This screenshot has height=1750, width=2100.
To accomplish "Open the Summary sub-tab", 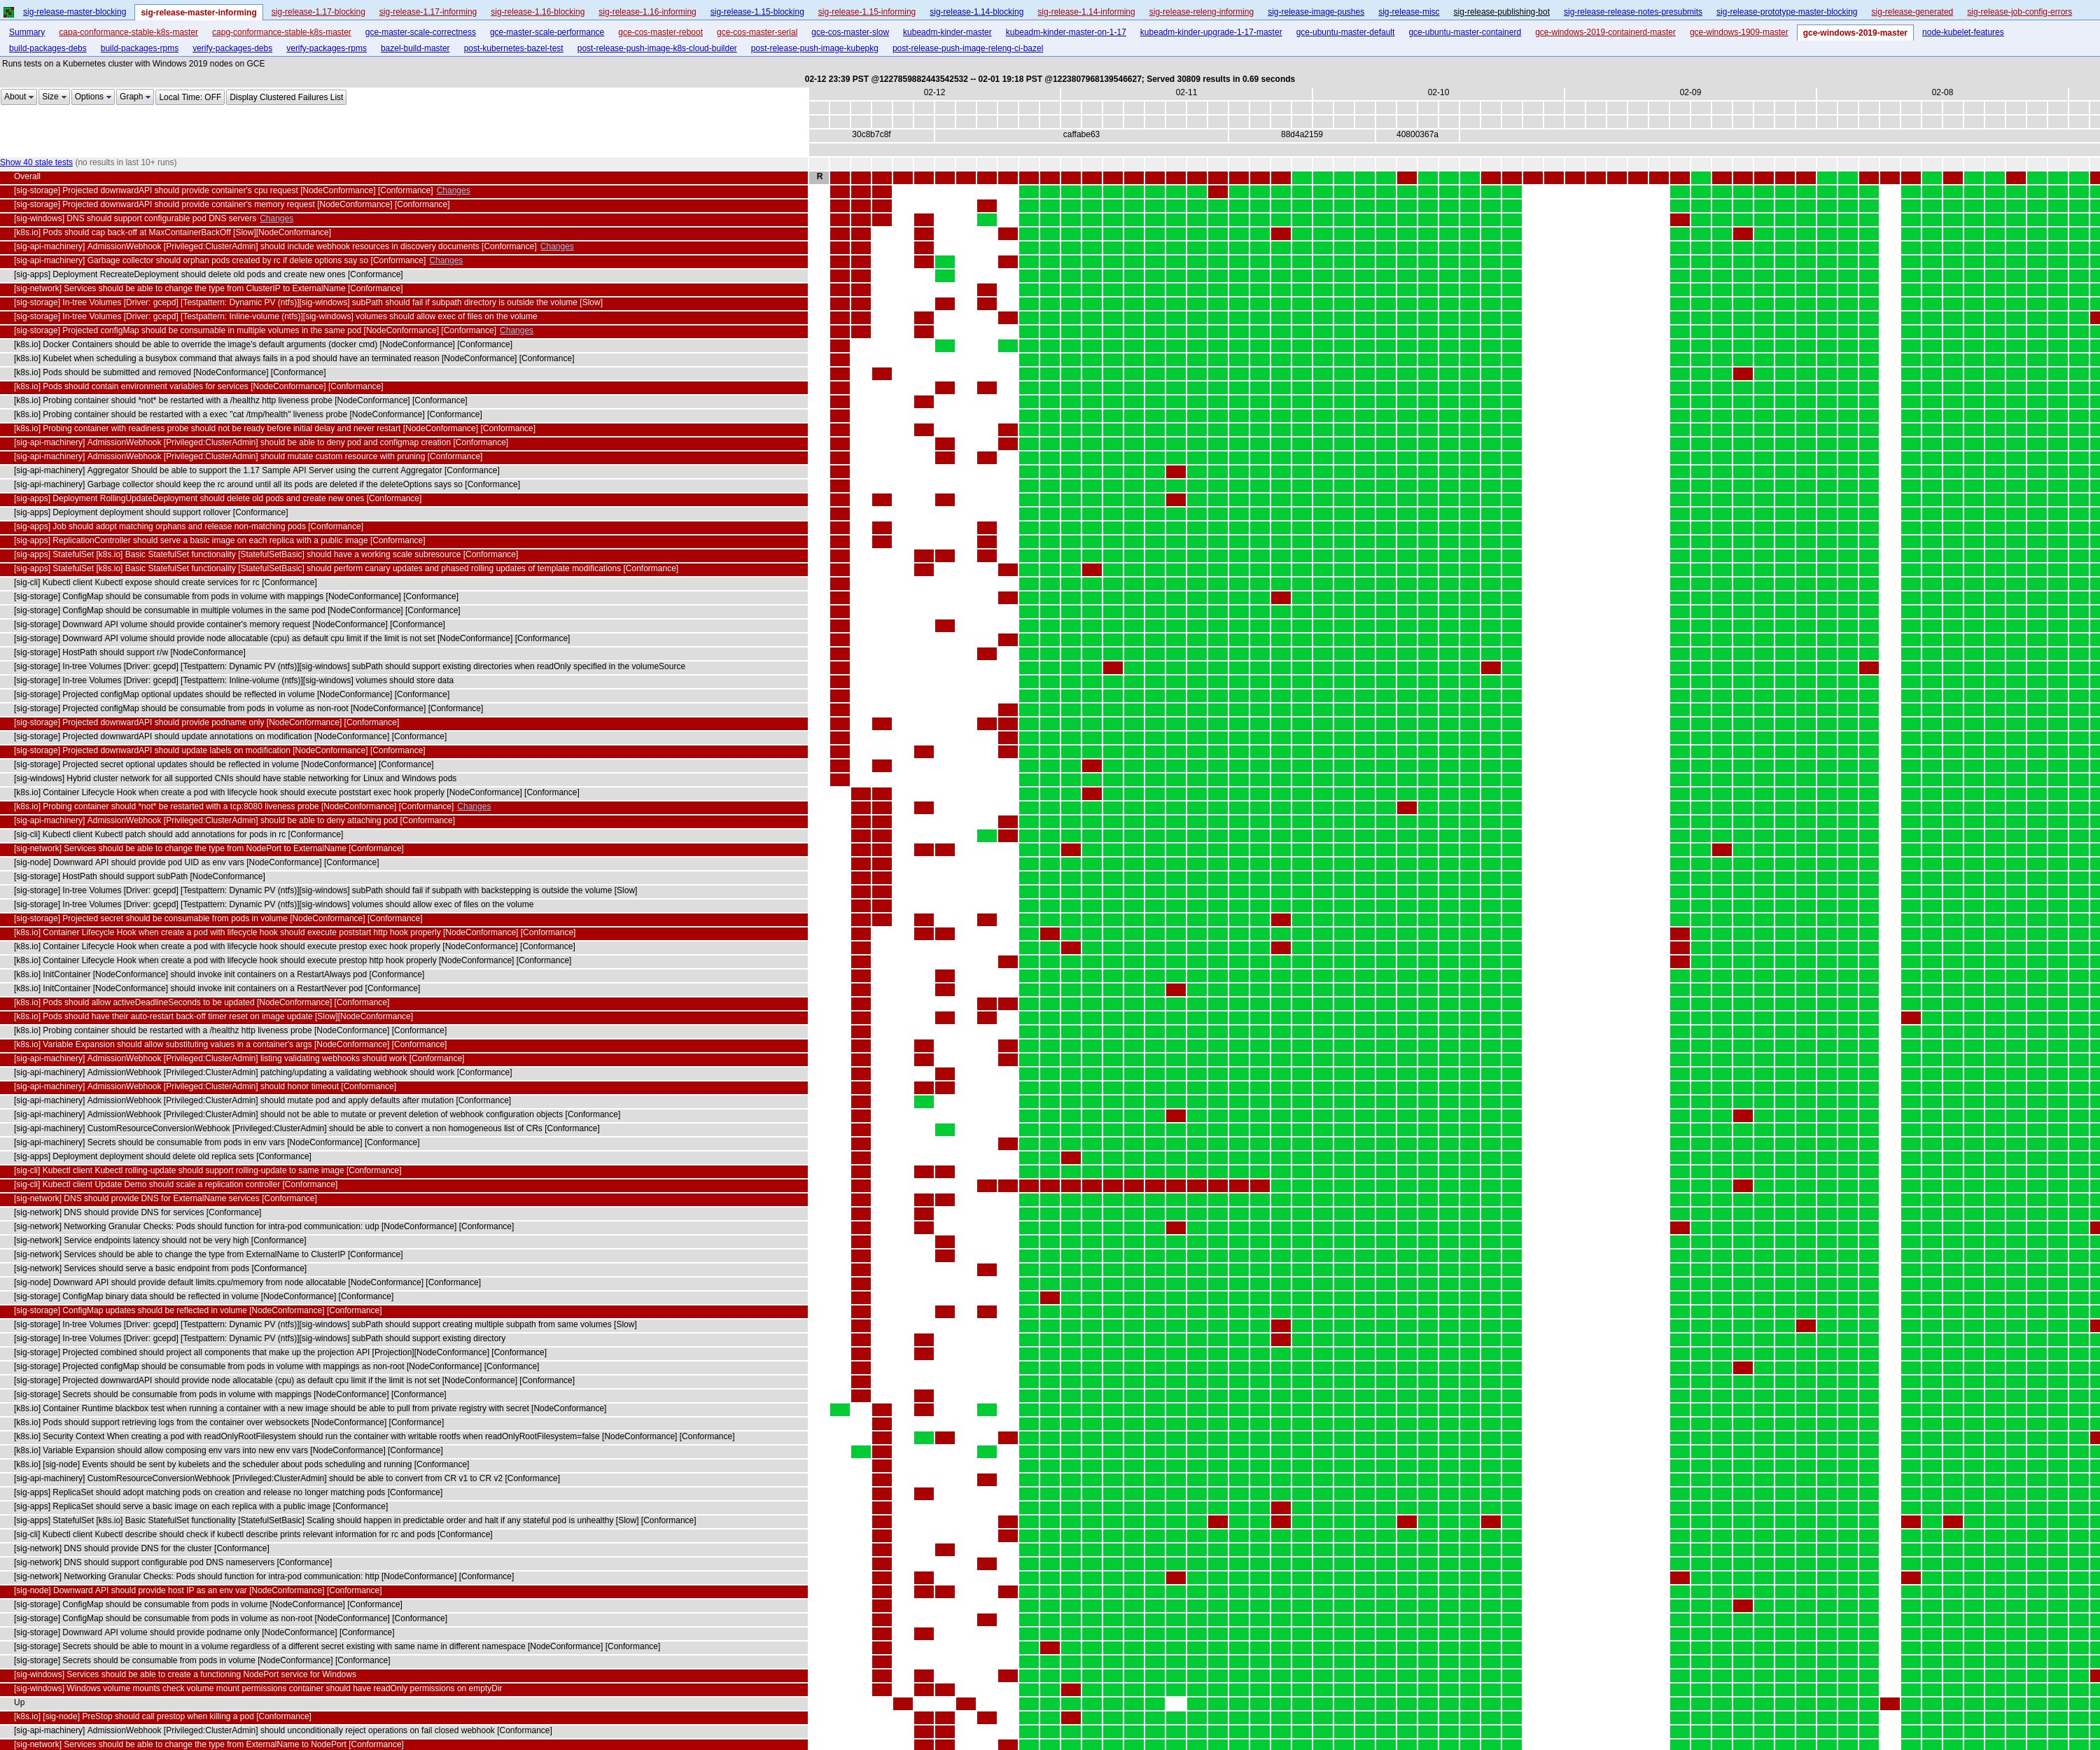I will coord(27,32).
